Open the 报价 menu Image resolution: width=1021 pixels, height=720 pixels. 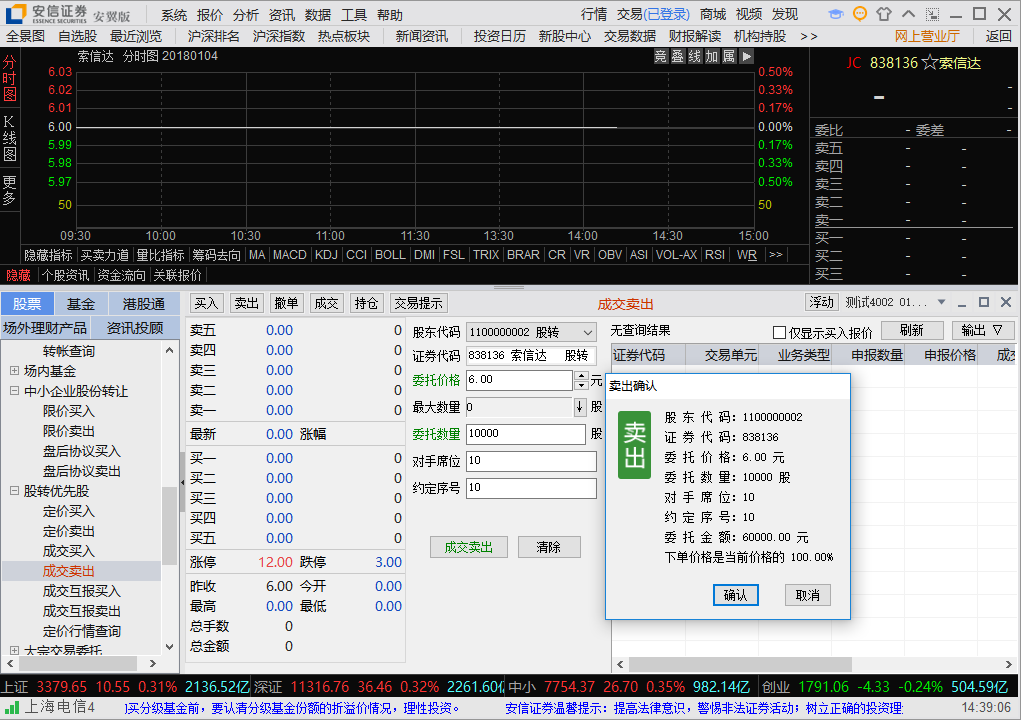coord(210,15)
